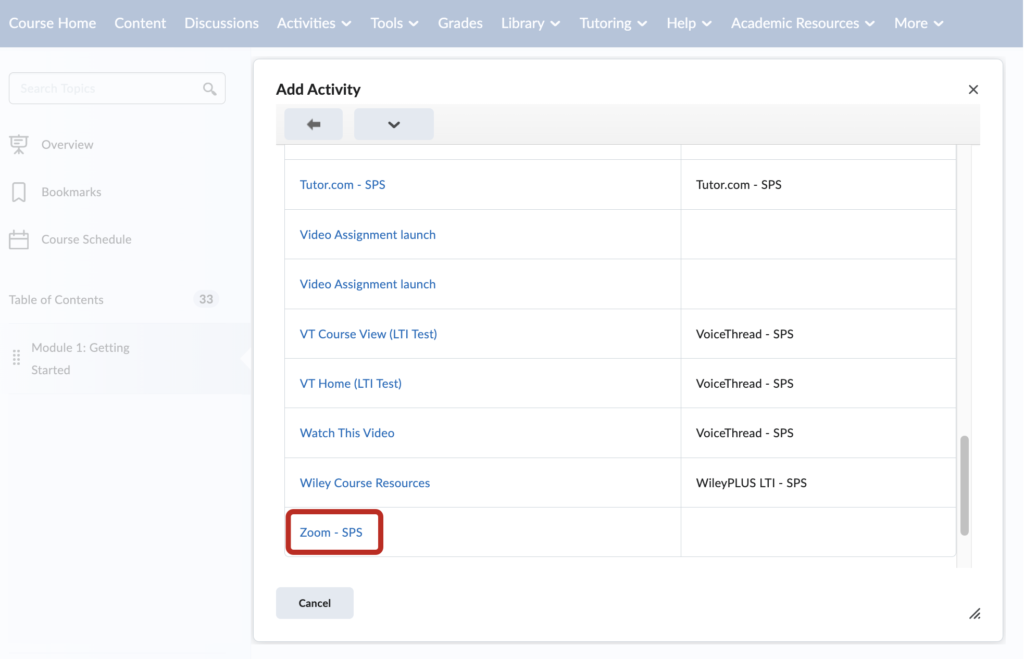Viewport: 1024px width, 659px height.
Task: Click the Bookmarks ribbon icon
Action: (x=20, y=191)
